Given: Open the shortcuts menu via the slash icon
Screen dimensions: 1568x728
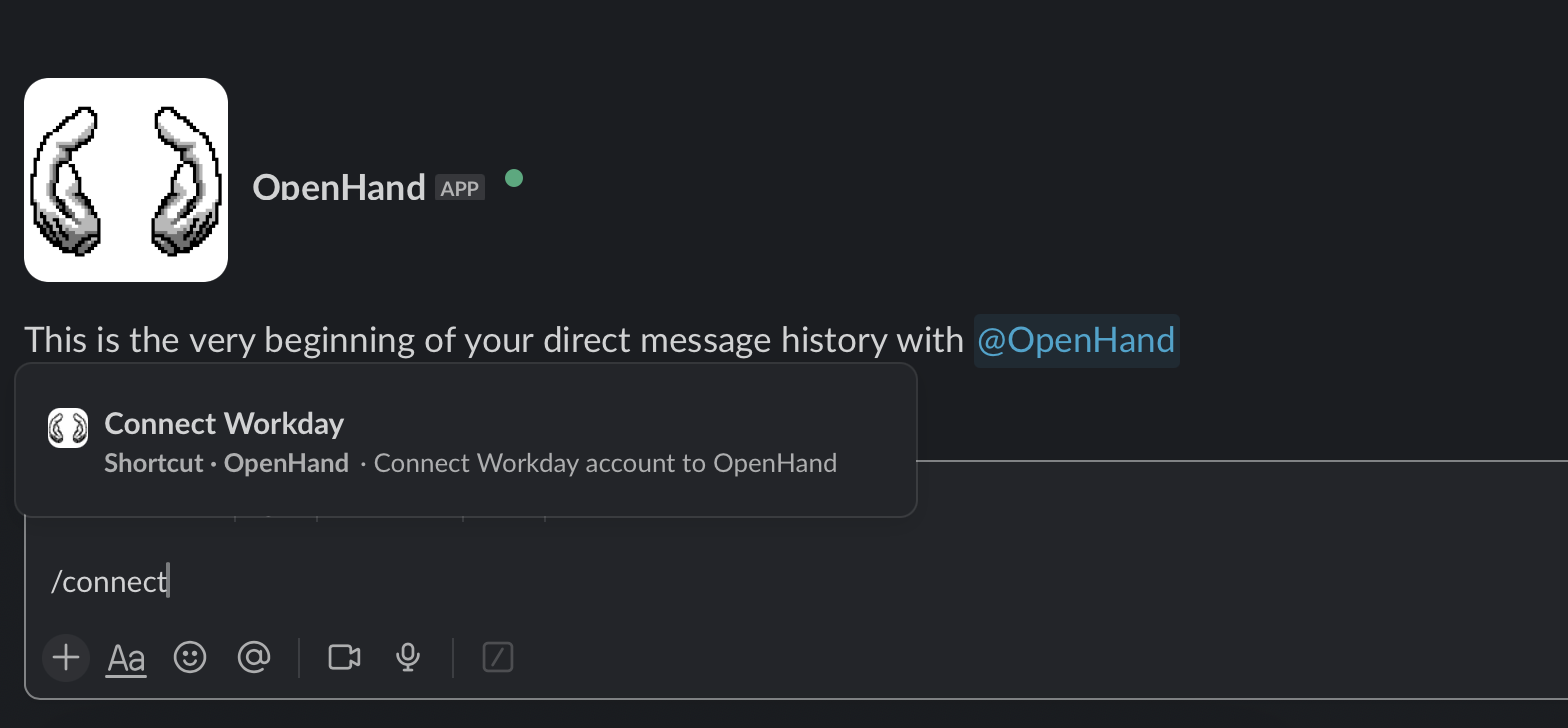Looking at the screenshot, I should 497,657.
